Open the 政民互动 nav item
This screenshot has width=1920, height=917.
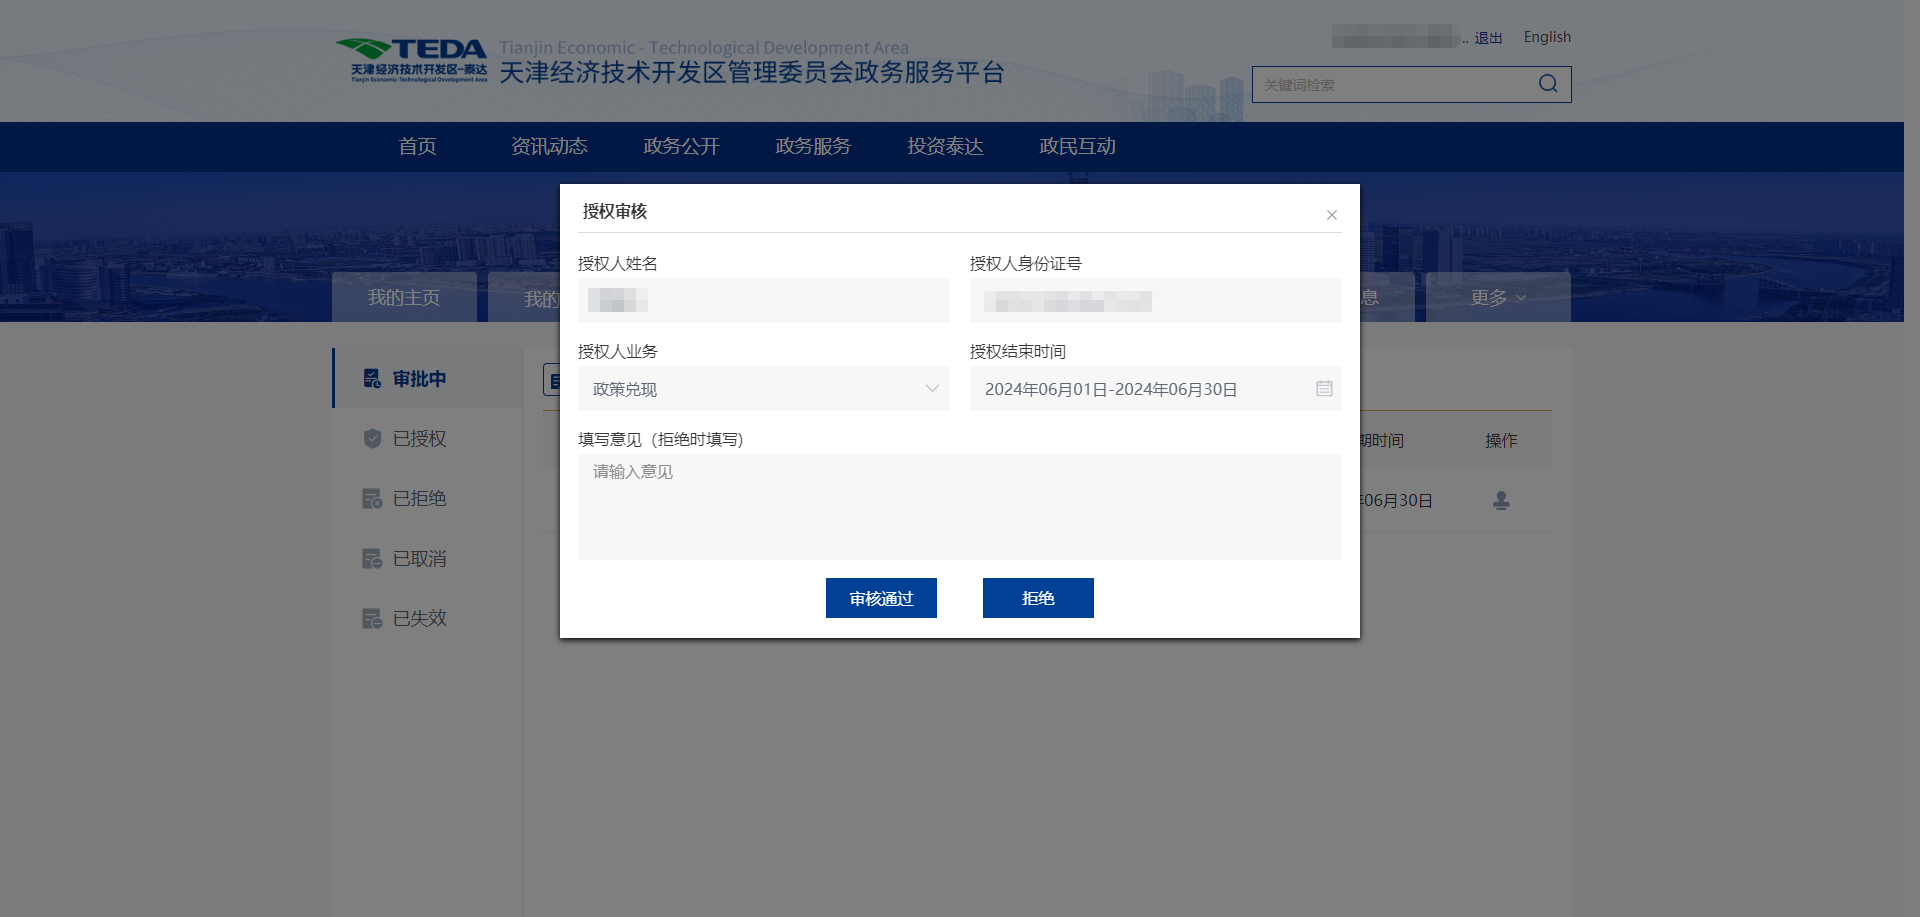[1077, 146]
